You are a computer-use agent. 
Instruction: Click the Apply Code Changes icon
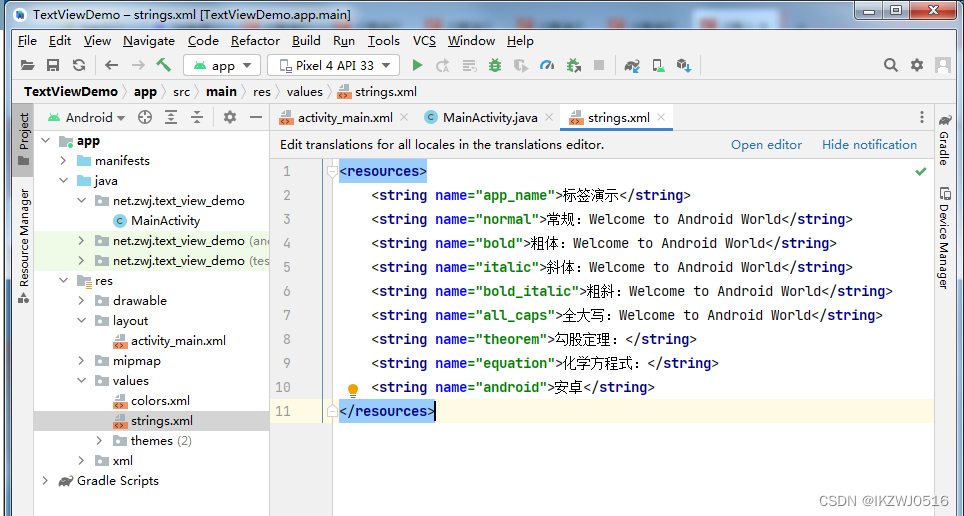click(x=469, y=65)
